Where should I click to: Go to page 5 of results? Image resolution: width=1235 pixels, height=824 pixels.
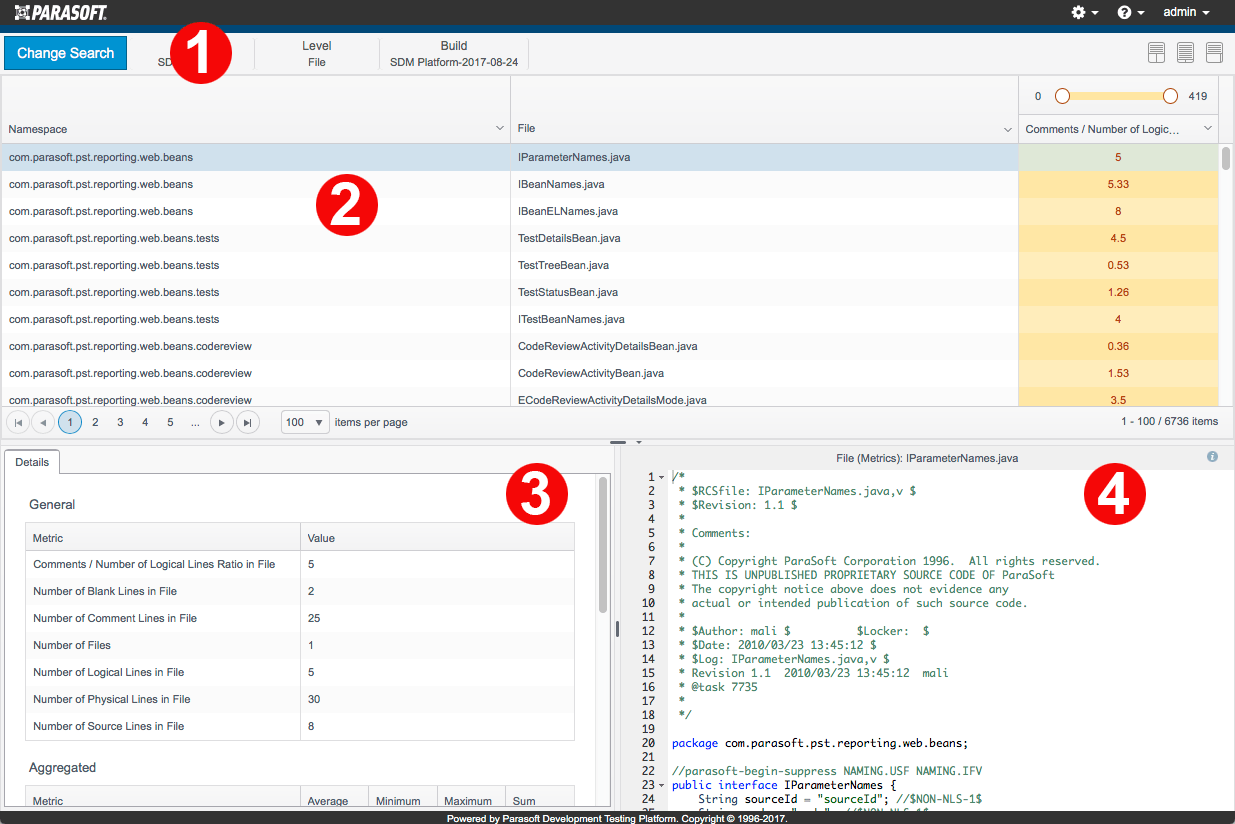pyautogui.click(x=170, y=422)
